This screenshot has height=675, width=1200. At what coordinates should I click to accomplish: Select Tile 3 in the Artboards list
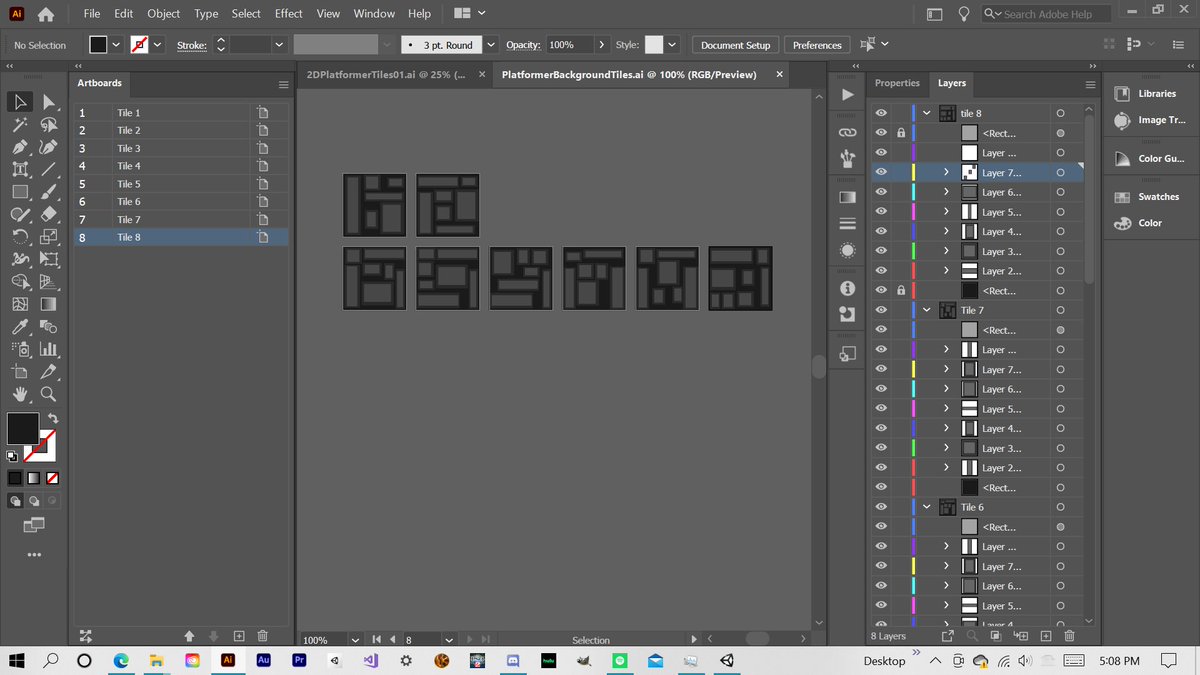pyautogui.click(x=181, y=148)
